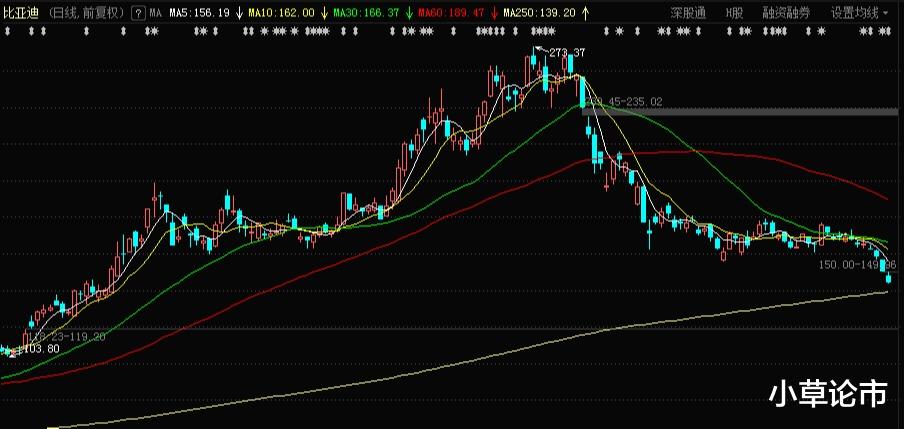Click the MA indicator label
Viewport: 904px width, 429px height.
click(x=155, y=13)
